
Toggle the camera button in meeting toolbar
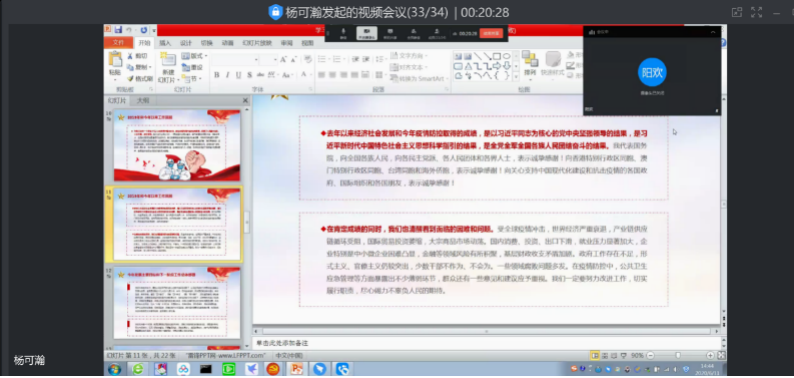pos(367,33)
